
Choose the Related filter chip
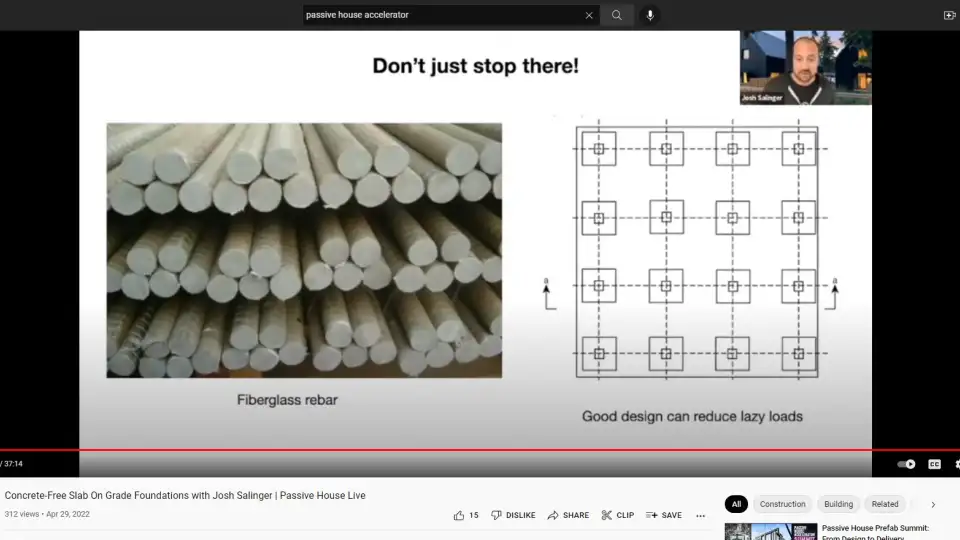(x=884, y=504)
